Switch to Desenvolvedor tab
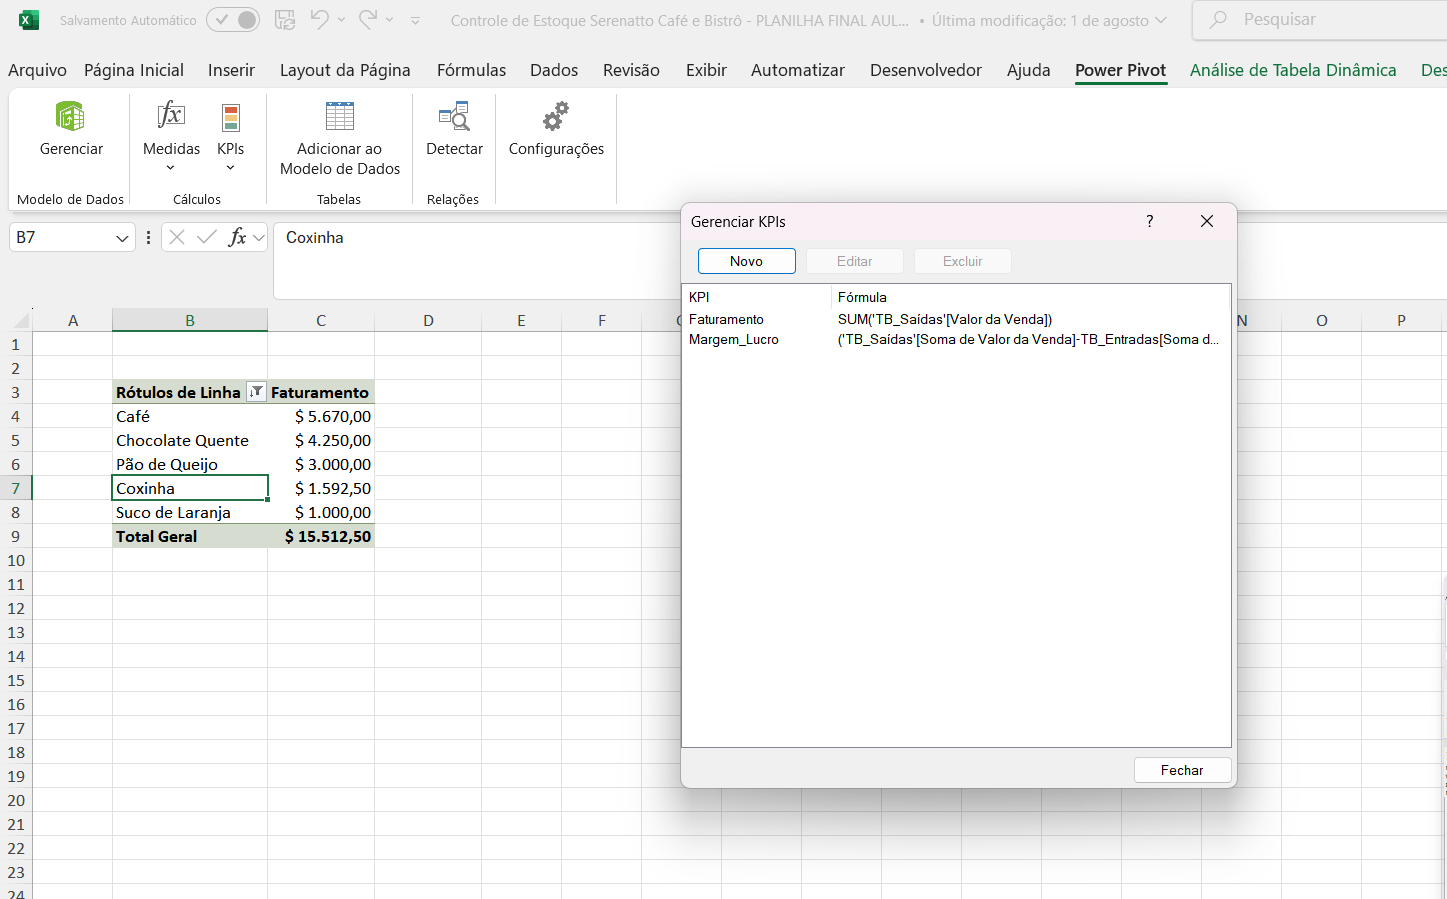The width and height of the screenshot is (1447, 899). click(926, 70)
